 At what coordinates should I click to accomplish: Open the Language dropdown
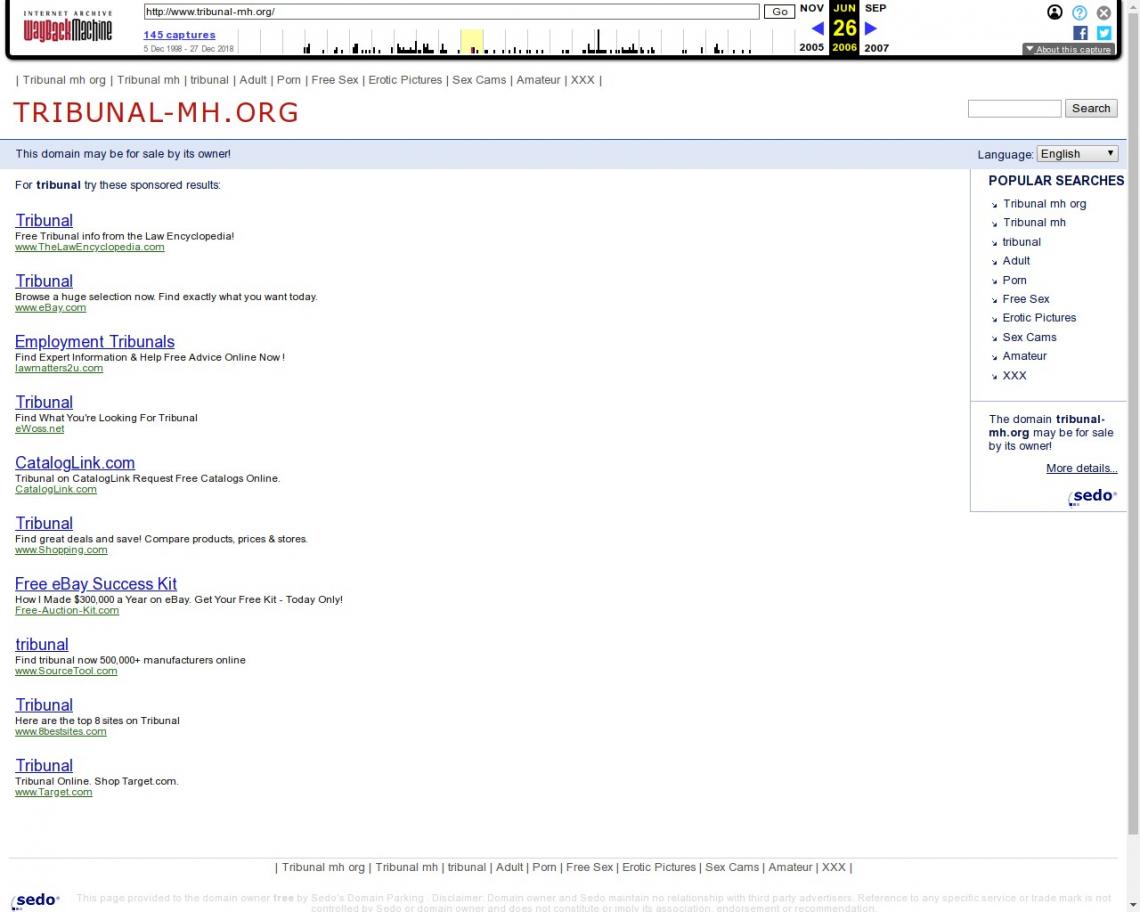click(x=1077, y=153)
